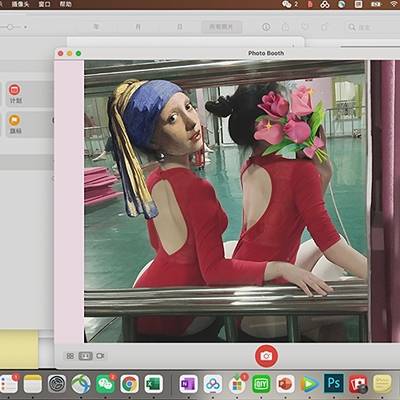Switch Photo Booth to video recording mode
The width and height of the screenshot is (400, 400).
click(x=100, y=356)
